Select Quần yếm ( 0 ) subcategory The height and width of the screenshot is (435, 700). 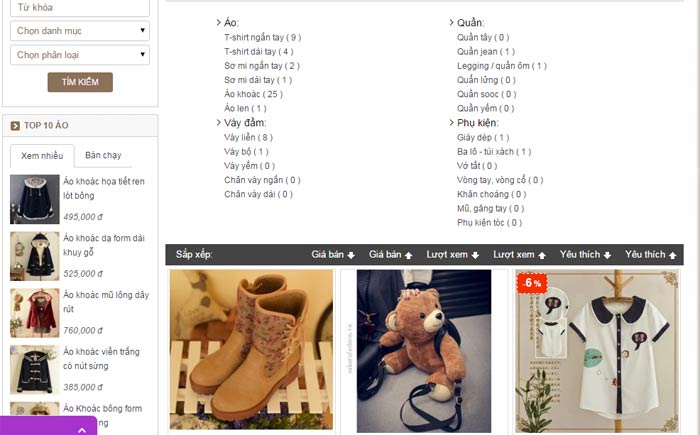click(x=485, y=109)
